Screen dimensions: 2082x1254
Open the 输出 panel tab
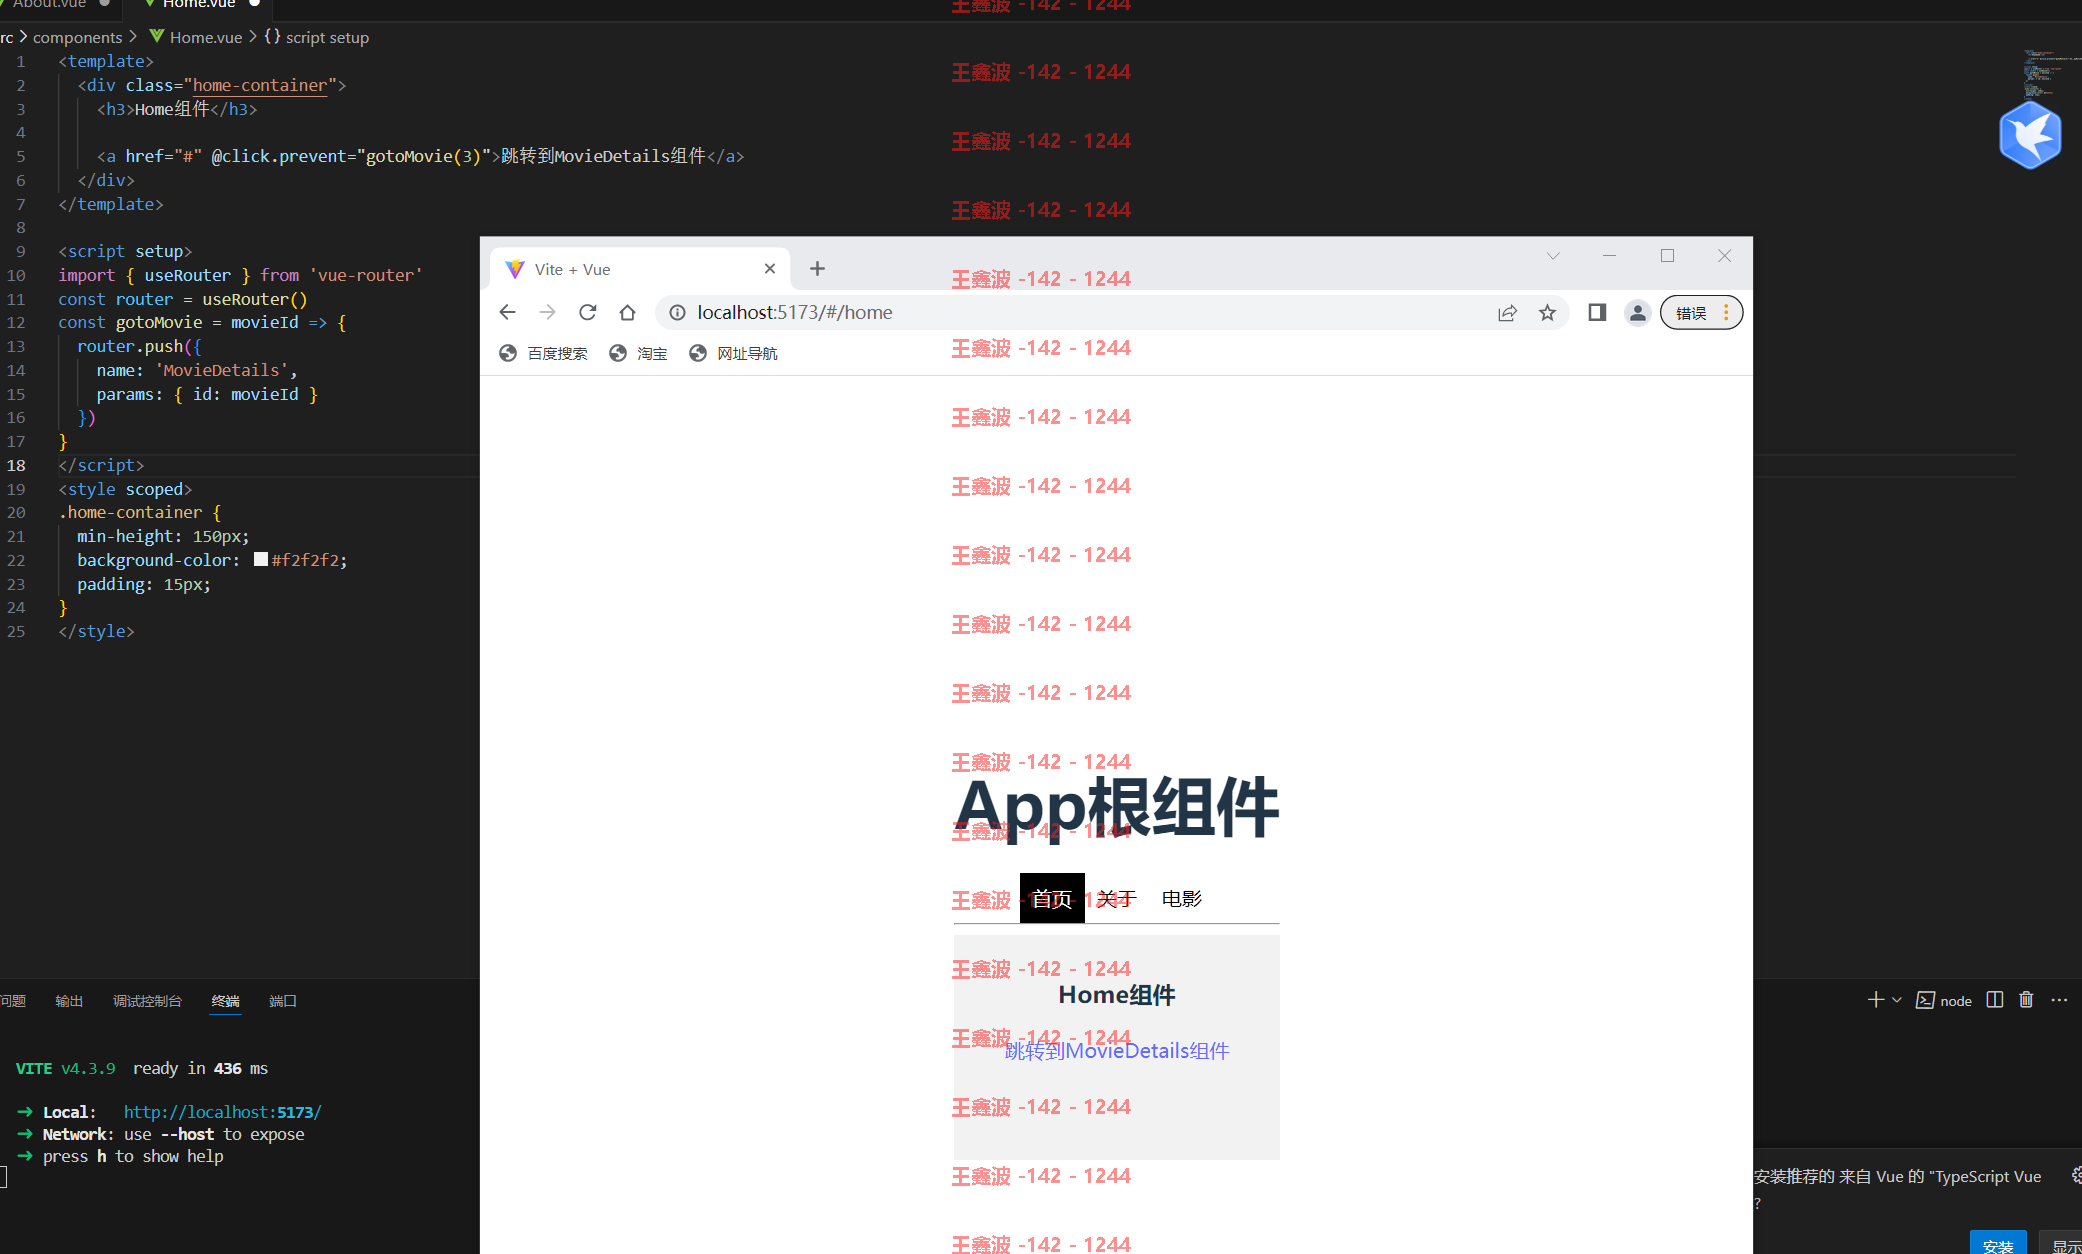69,1001
